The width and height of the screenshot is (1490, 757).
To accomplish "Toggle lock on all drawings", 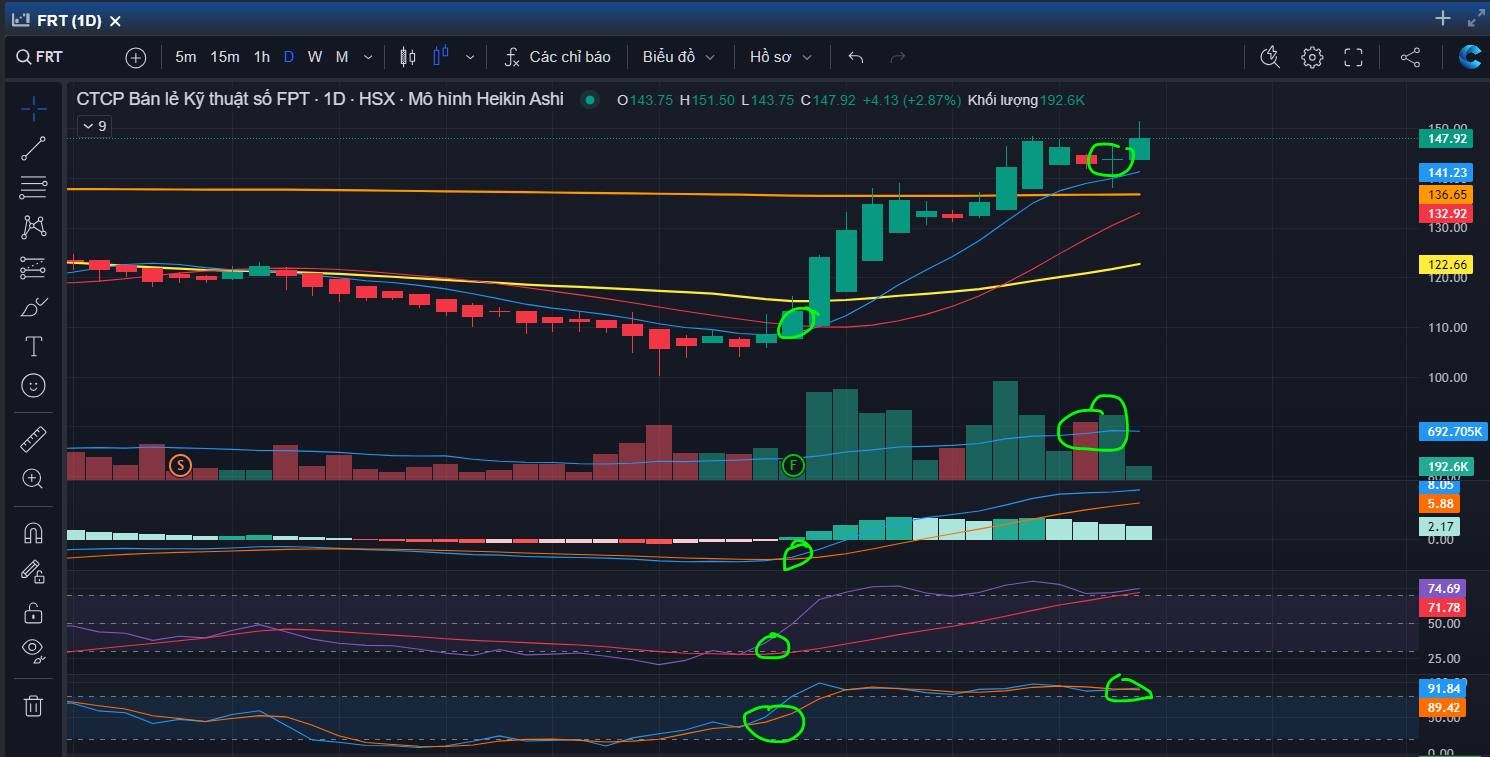I will (x=34, y=612).
